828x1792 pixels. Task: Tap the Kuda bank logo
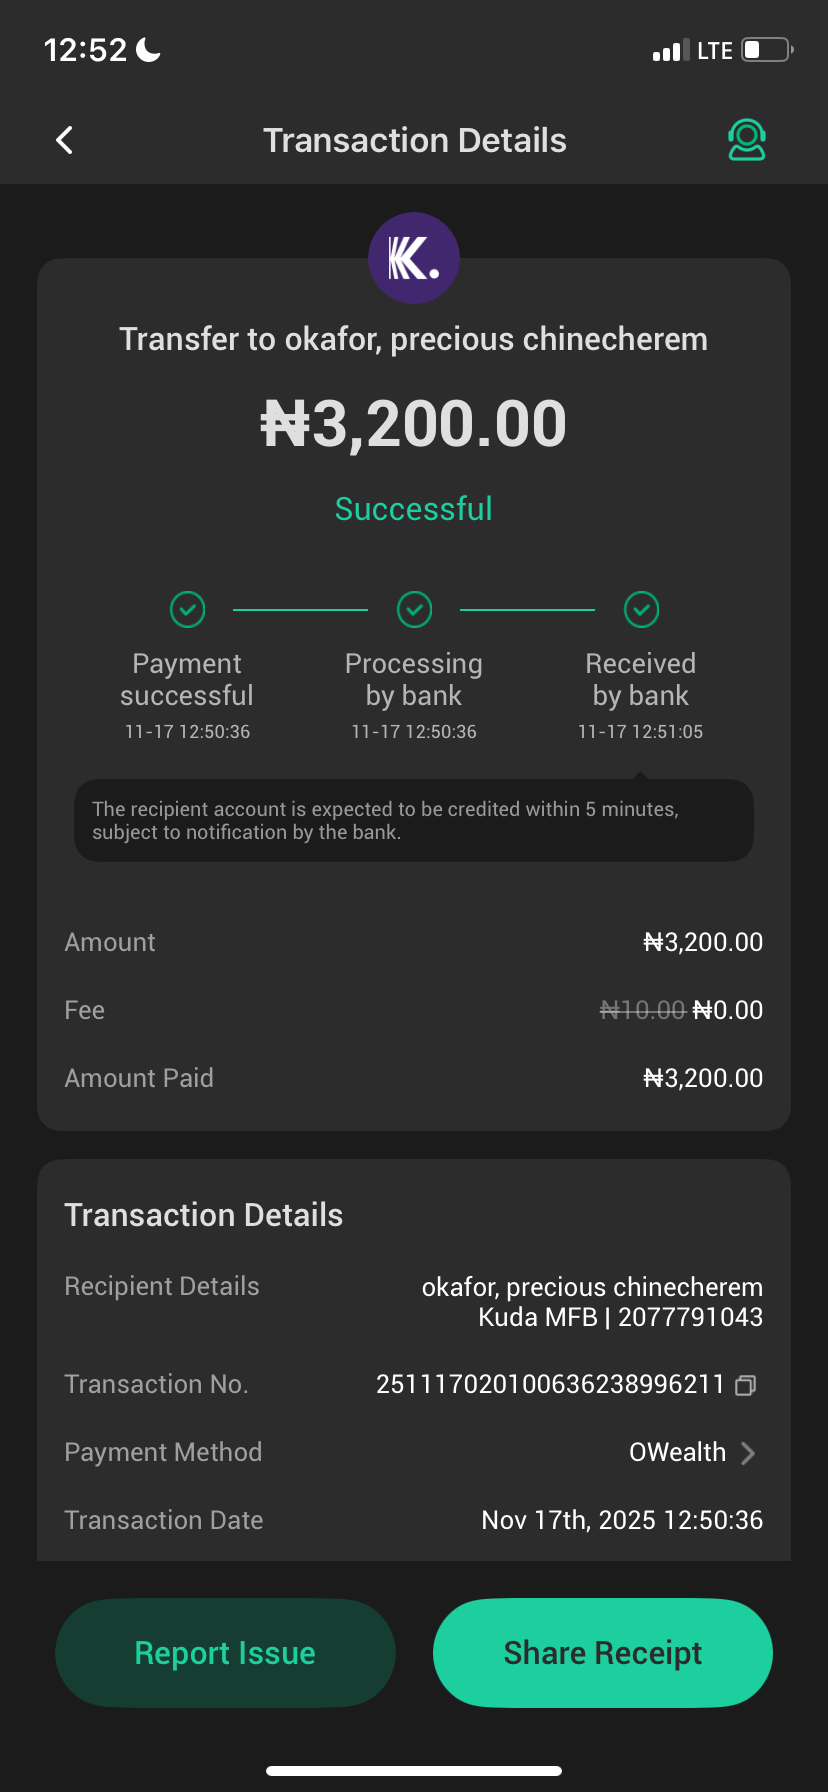coord(414,258)
